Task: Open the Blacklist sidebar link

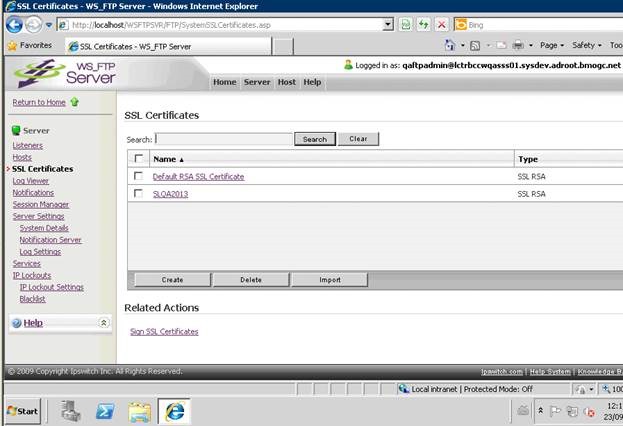Action: [33, 299]
